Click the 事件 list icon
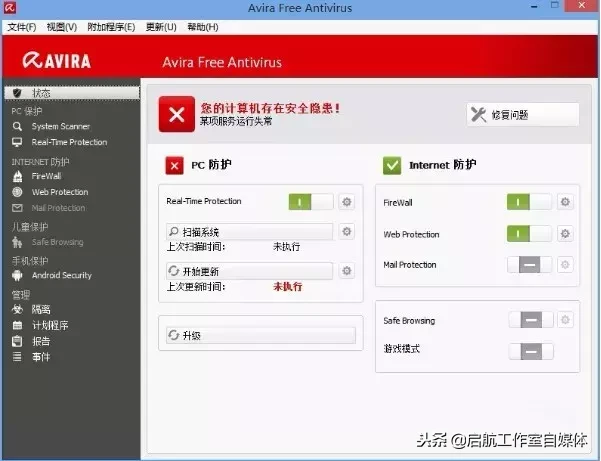This screenshot has width=601, height=461. (17, 357)
